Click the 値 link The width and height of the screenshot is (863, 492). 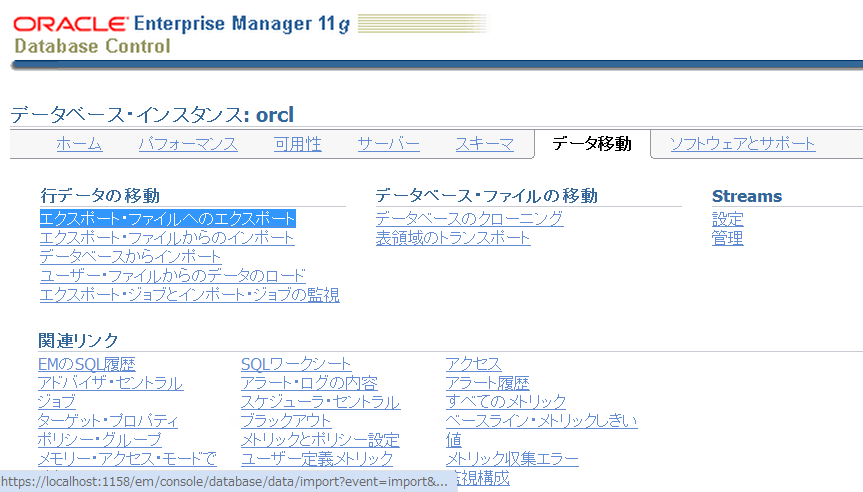[x=454, y=440]
